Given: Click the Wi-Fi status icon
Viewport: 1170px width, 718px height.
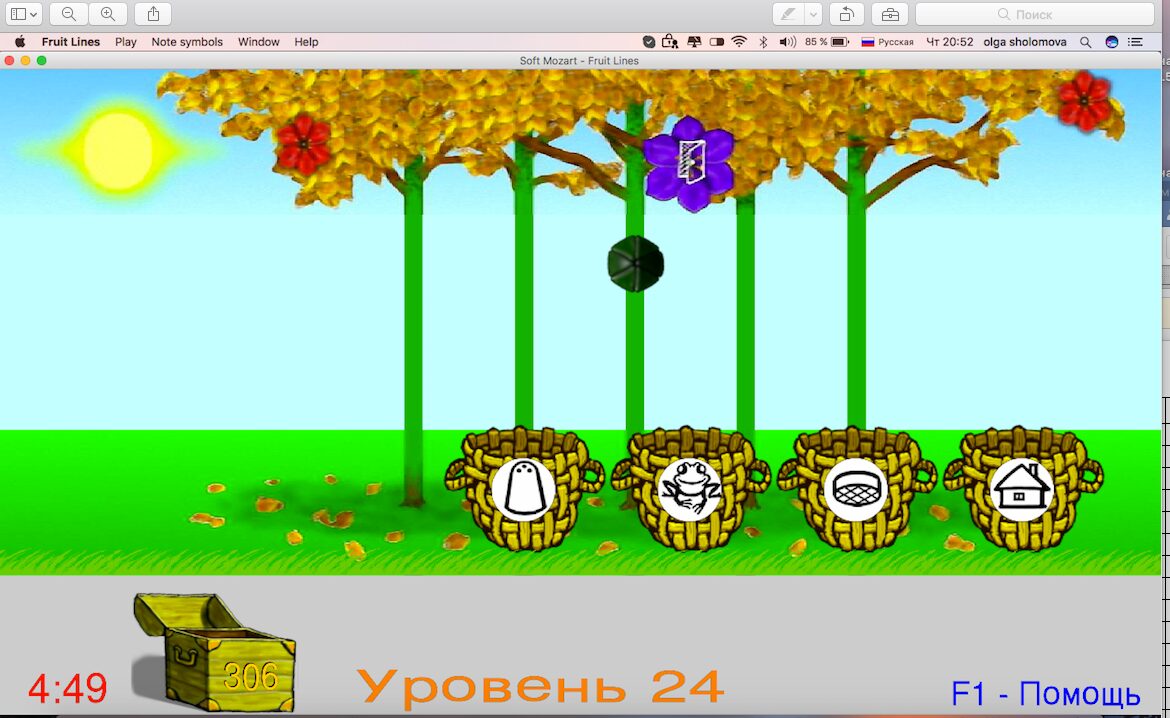Looking at the screenshot, I should tap(739, 42).
